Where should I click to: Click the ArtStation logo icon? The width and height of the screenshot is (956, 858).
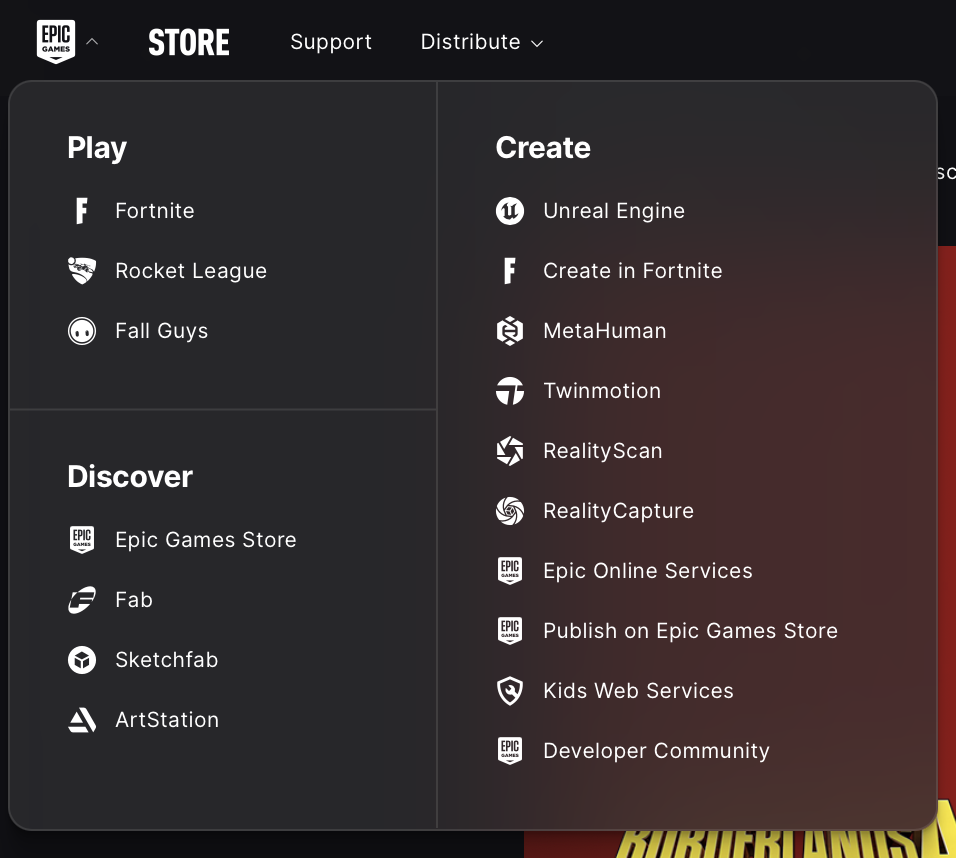click(82, 720)
